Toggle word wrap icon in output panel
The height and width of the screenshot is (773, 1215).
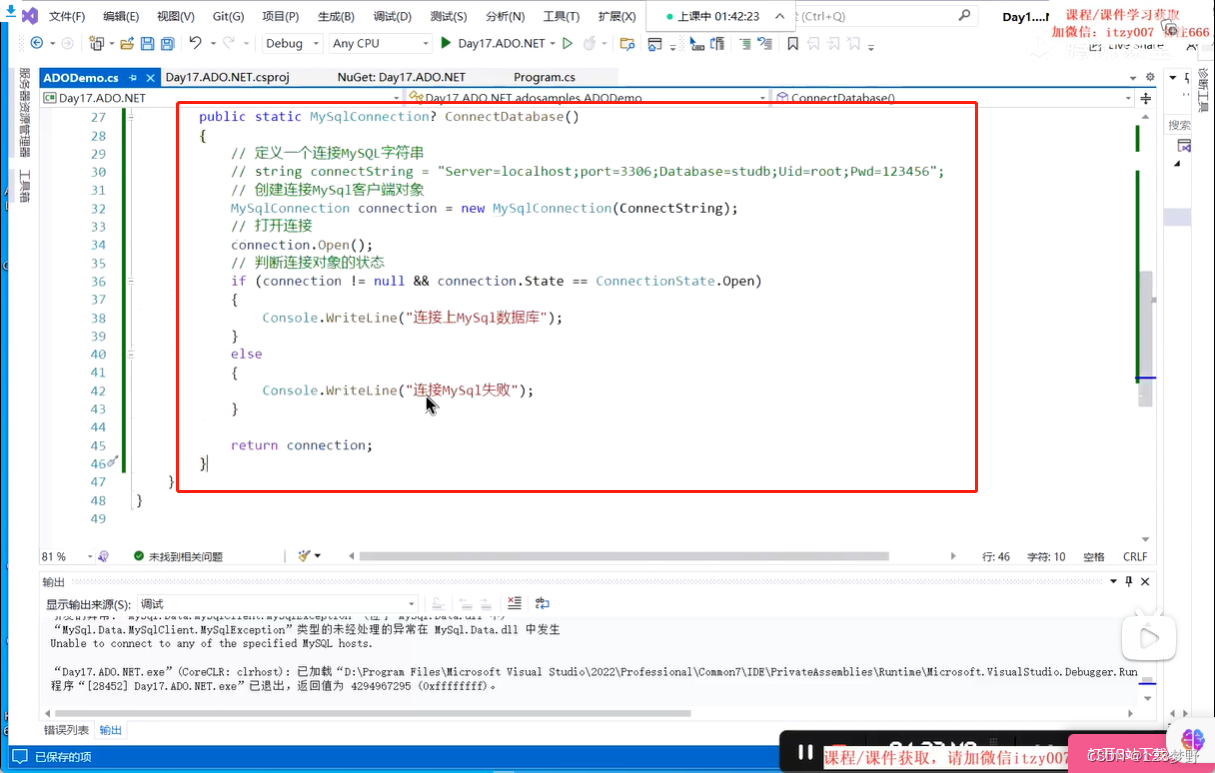pyautogui.click(x=542, y=603)
